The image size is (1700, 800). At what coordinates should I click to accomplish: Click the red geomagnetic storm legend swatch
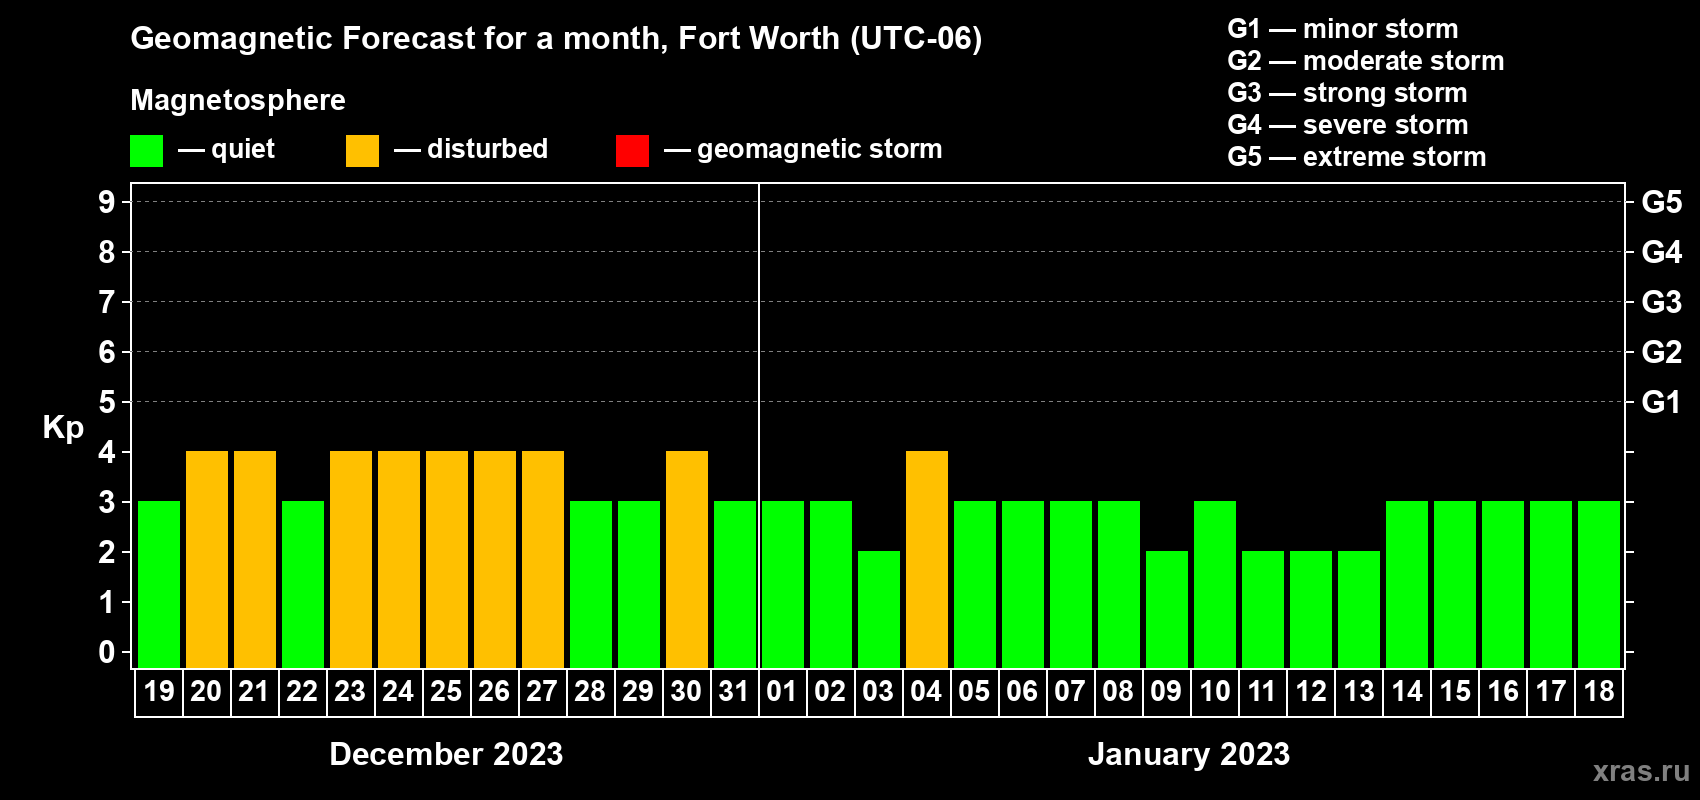click(x=632, y=151)
